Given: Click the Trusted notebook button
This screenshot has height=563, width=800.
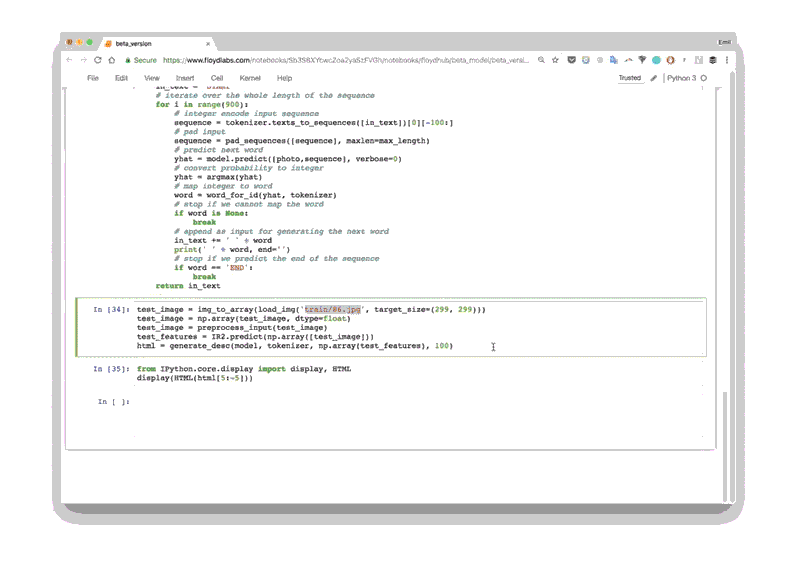Looking at the screenshot, I should [629, 77].
